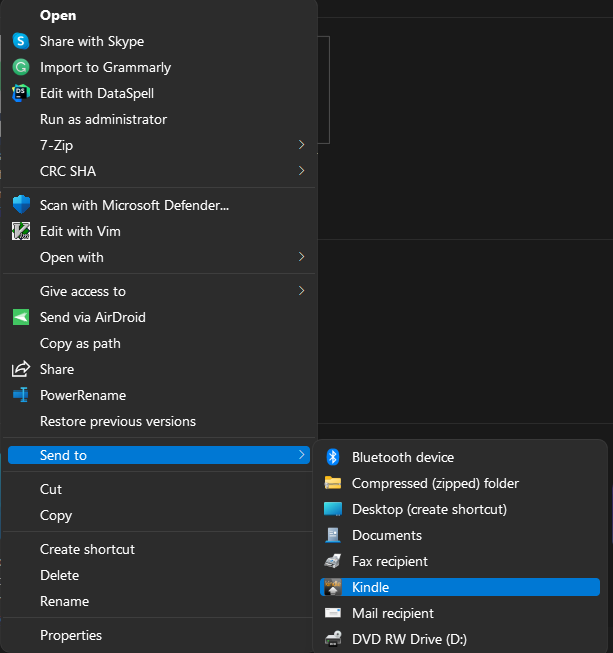Select PowerRename entry
This screenshot has height=653, width=613.
pyautogui.click(x=159, y=395)
